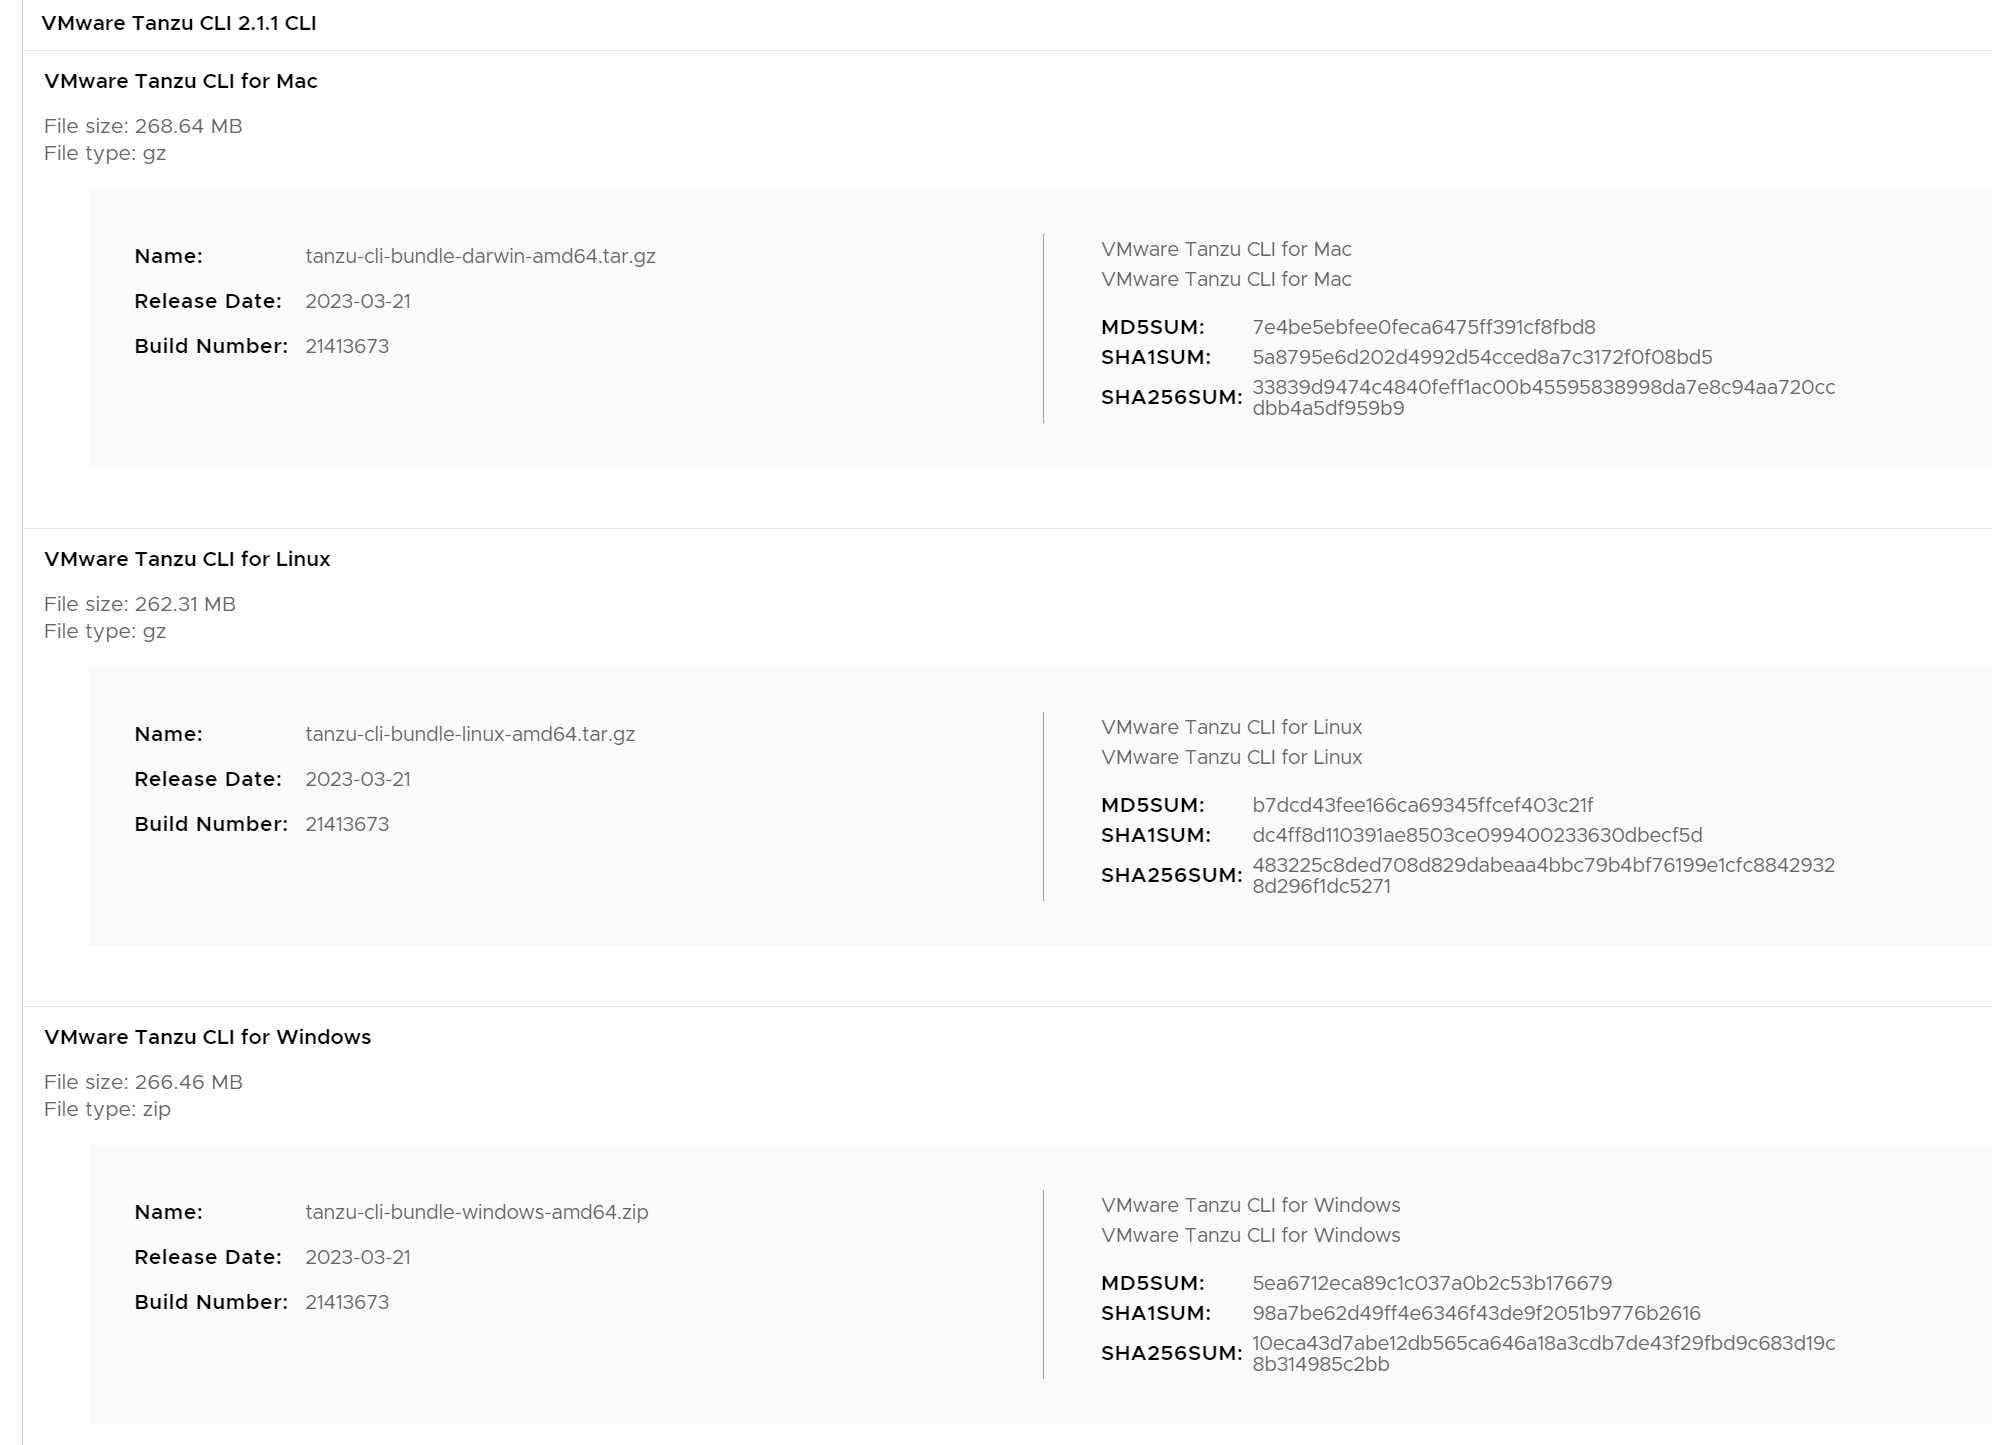Click the Windows SHA256SUM hash value

tap(1543, 1353)
